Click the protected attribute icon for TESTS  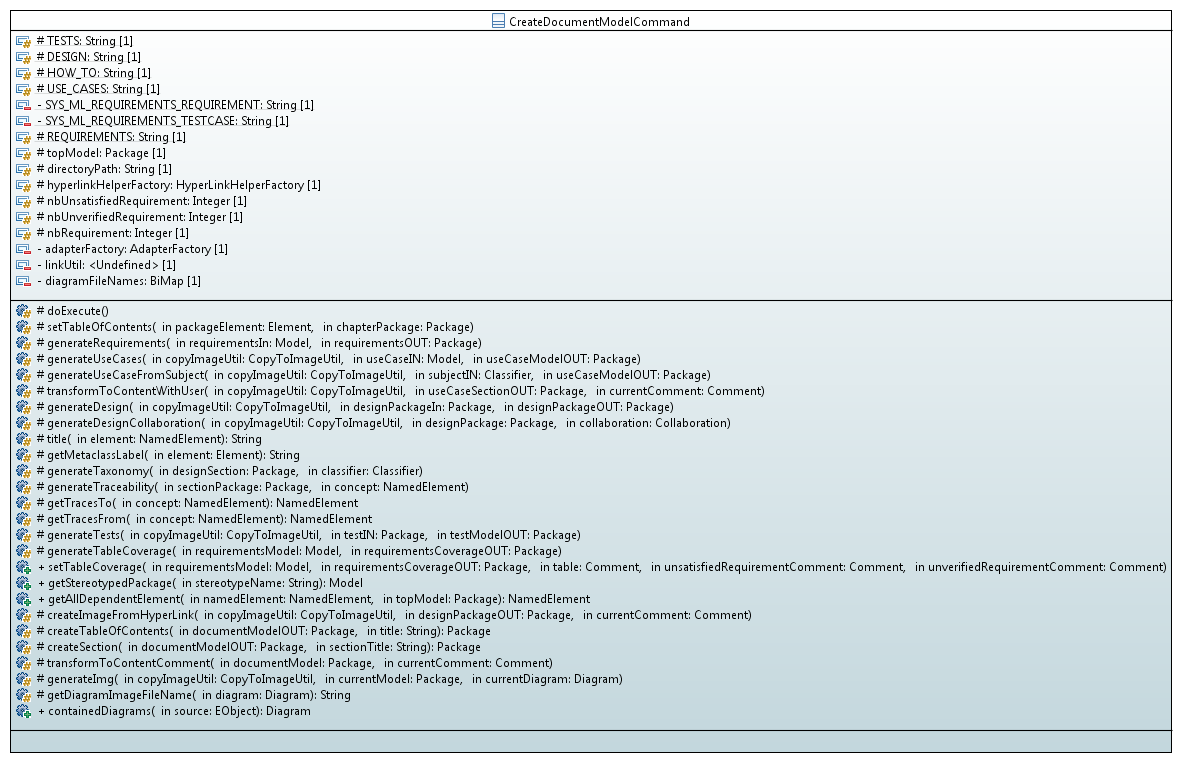pyautogui.click(x=23, y=41)
